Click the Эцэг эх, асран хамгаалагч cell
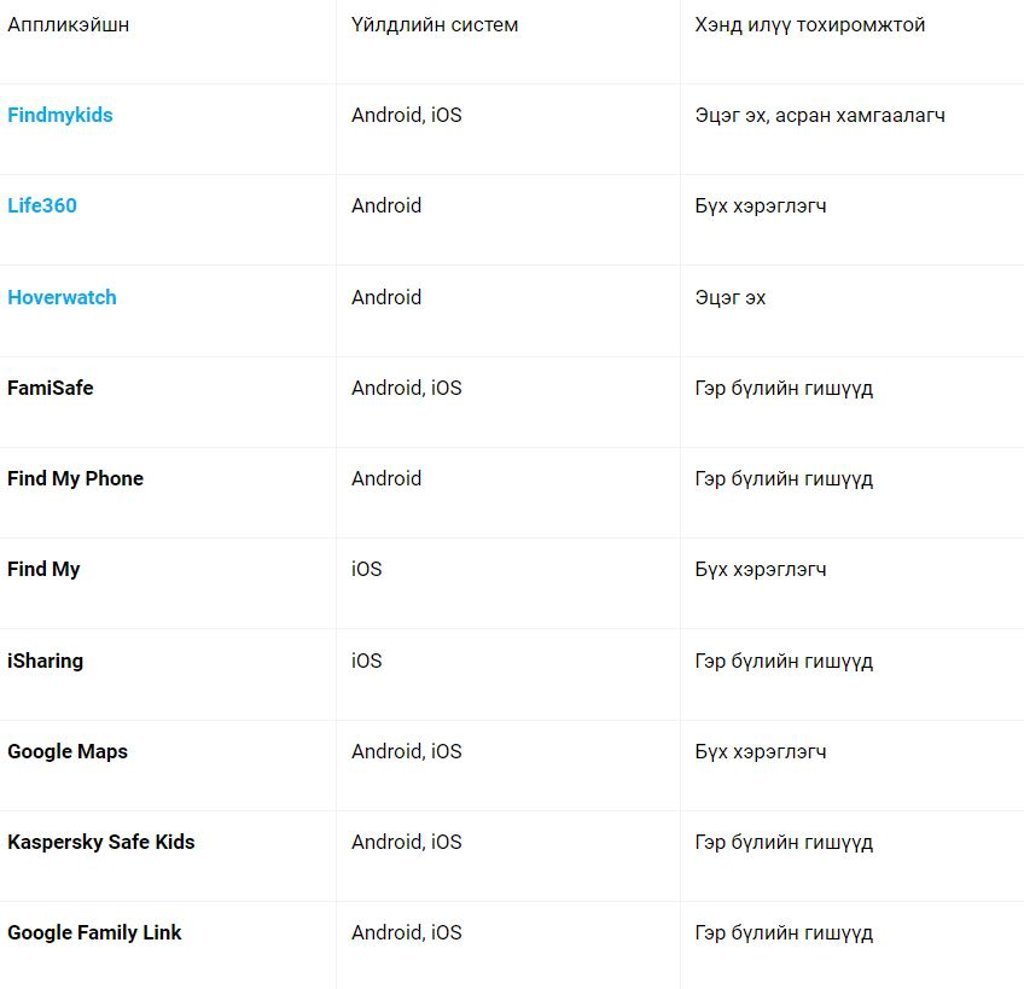Screen dimensions: 1024x989 click(820, 115)
